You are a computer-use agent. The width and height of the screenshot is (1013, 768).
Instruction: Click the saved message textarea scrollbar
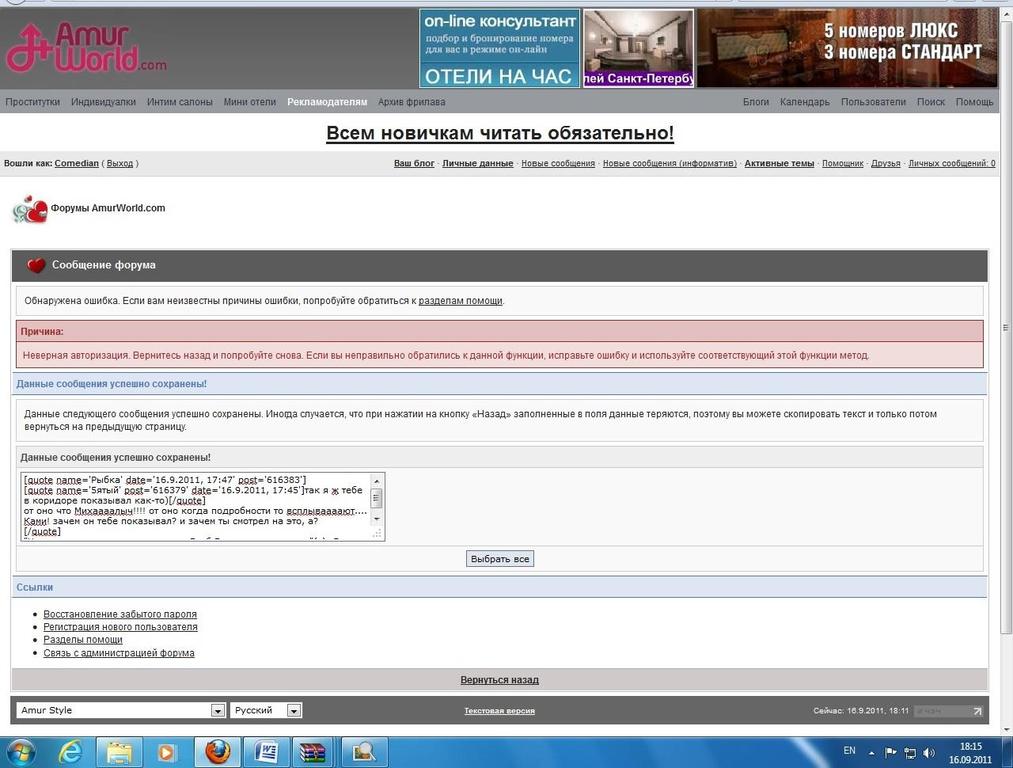pyautogui.click(x=377, y=505)
